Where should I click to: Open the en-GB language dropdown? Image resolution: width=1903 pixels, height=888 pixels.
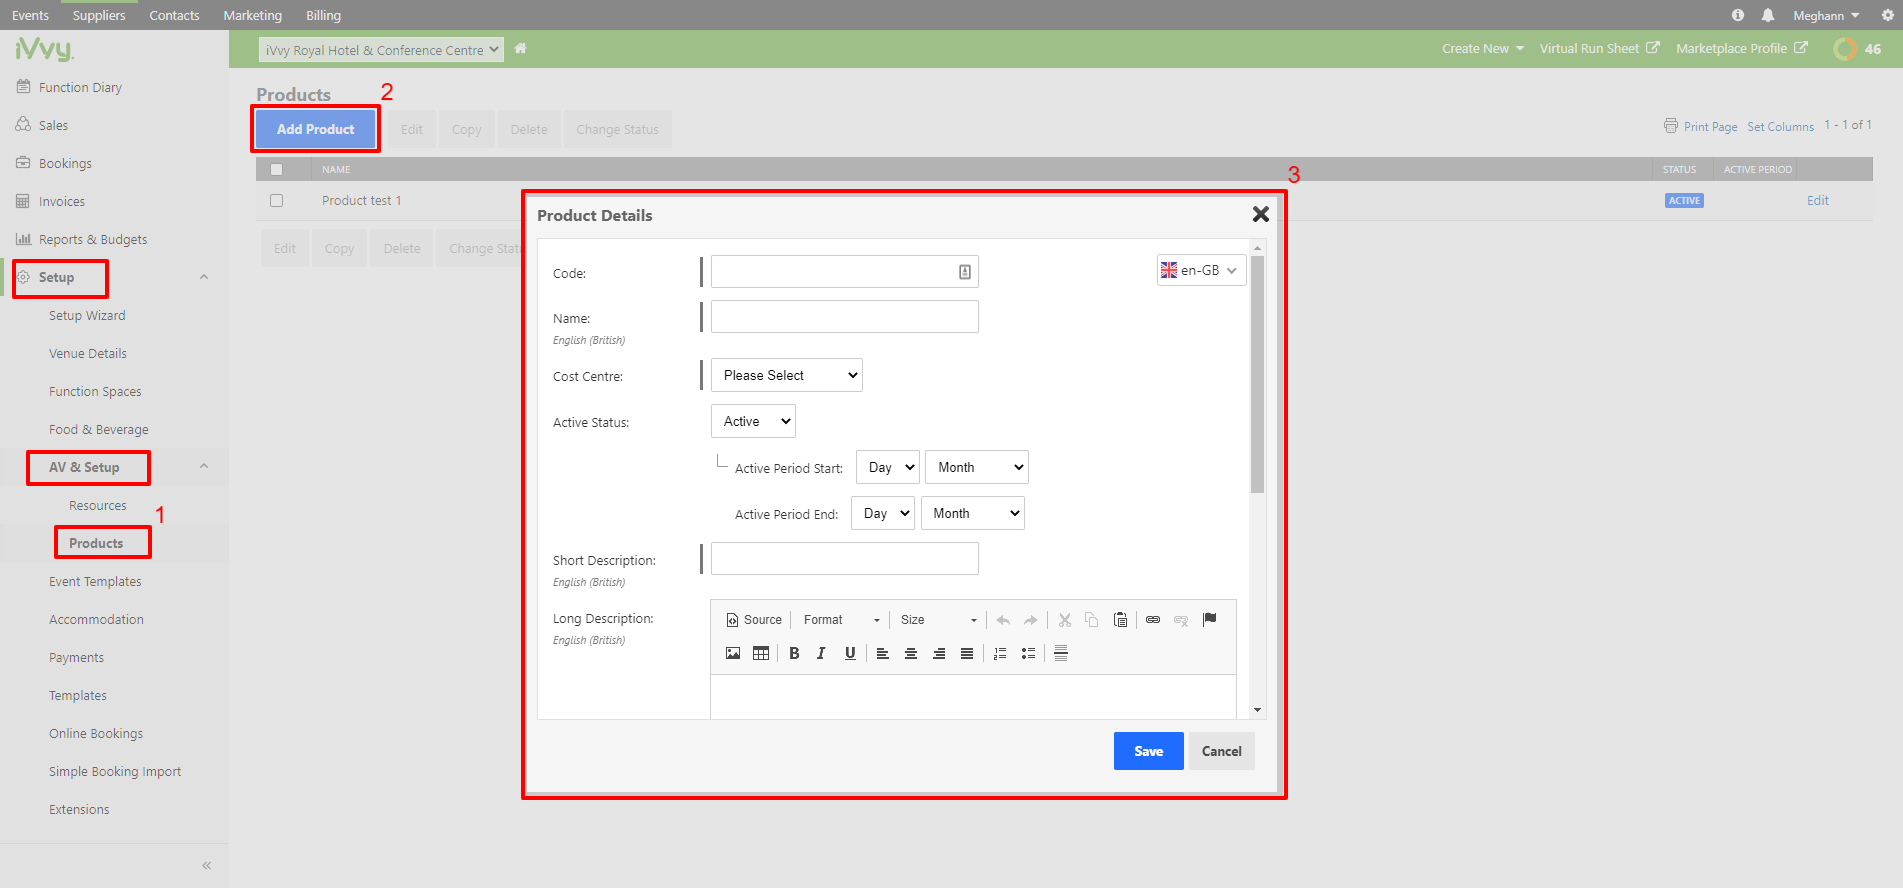pyautogui.click(x=1201, y=270)
